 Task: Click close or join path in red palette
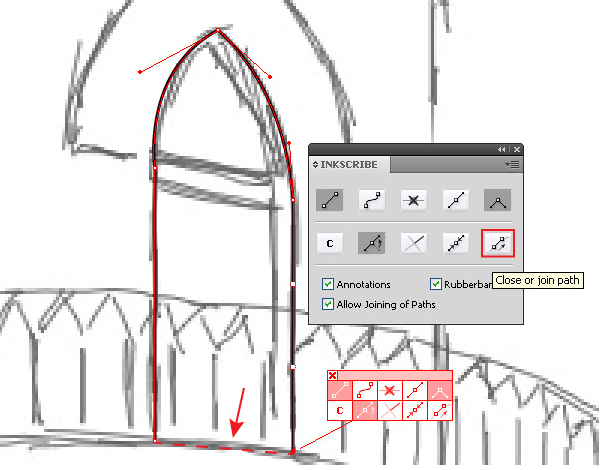(x=440, y=411)
